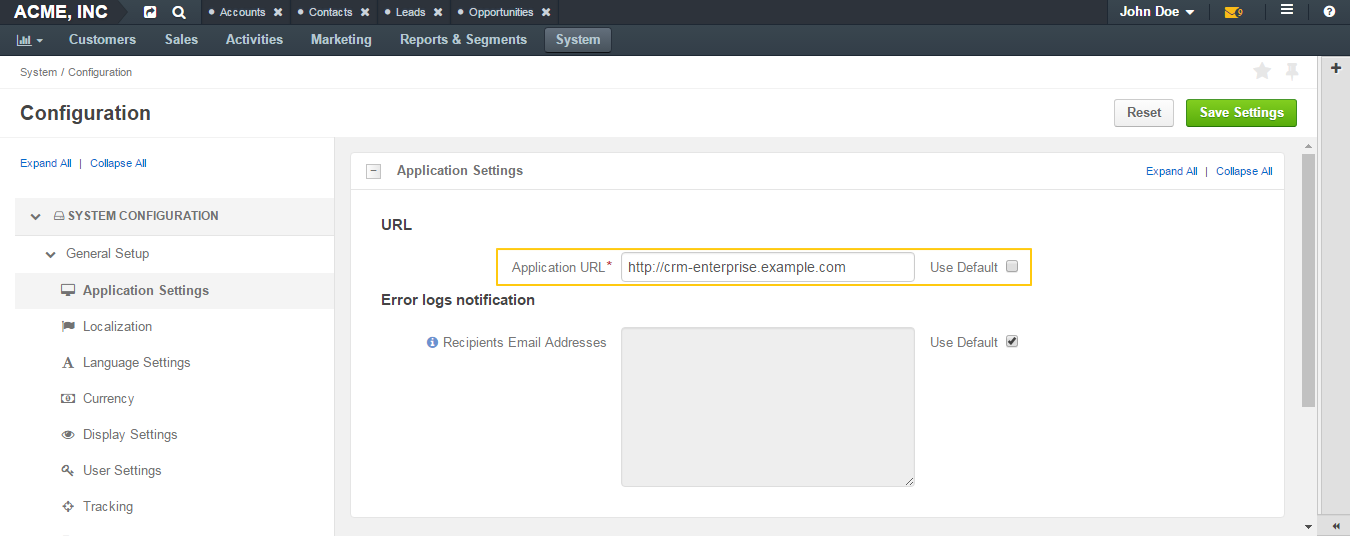Open John Doe user menu
This screenshot has height=536, width=1350.
pos(1157,12)
